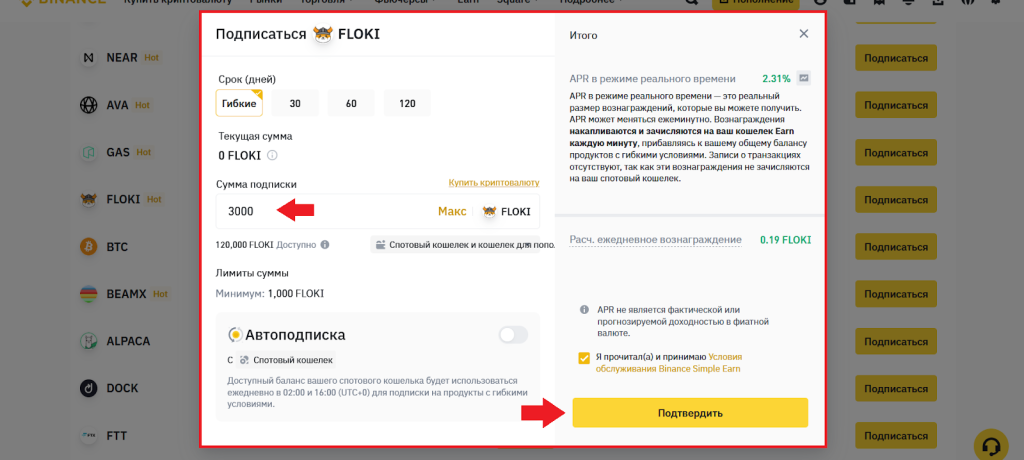This screenshot has height=460, width=1024.
Task: Close the FLOKI subscription dialog
Action: pos(804,34)
